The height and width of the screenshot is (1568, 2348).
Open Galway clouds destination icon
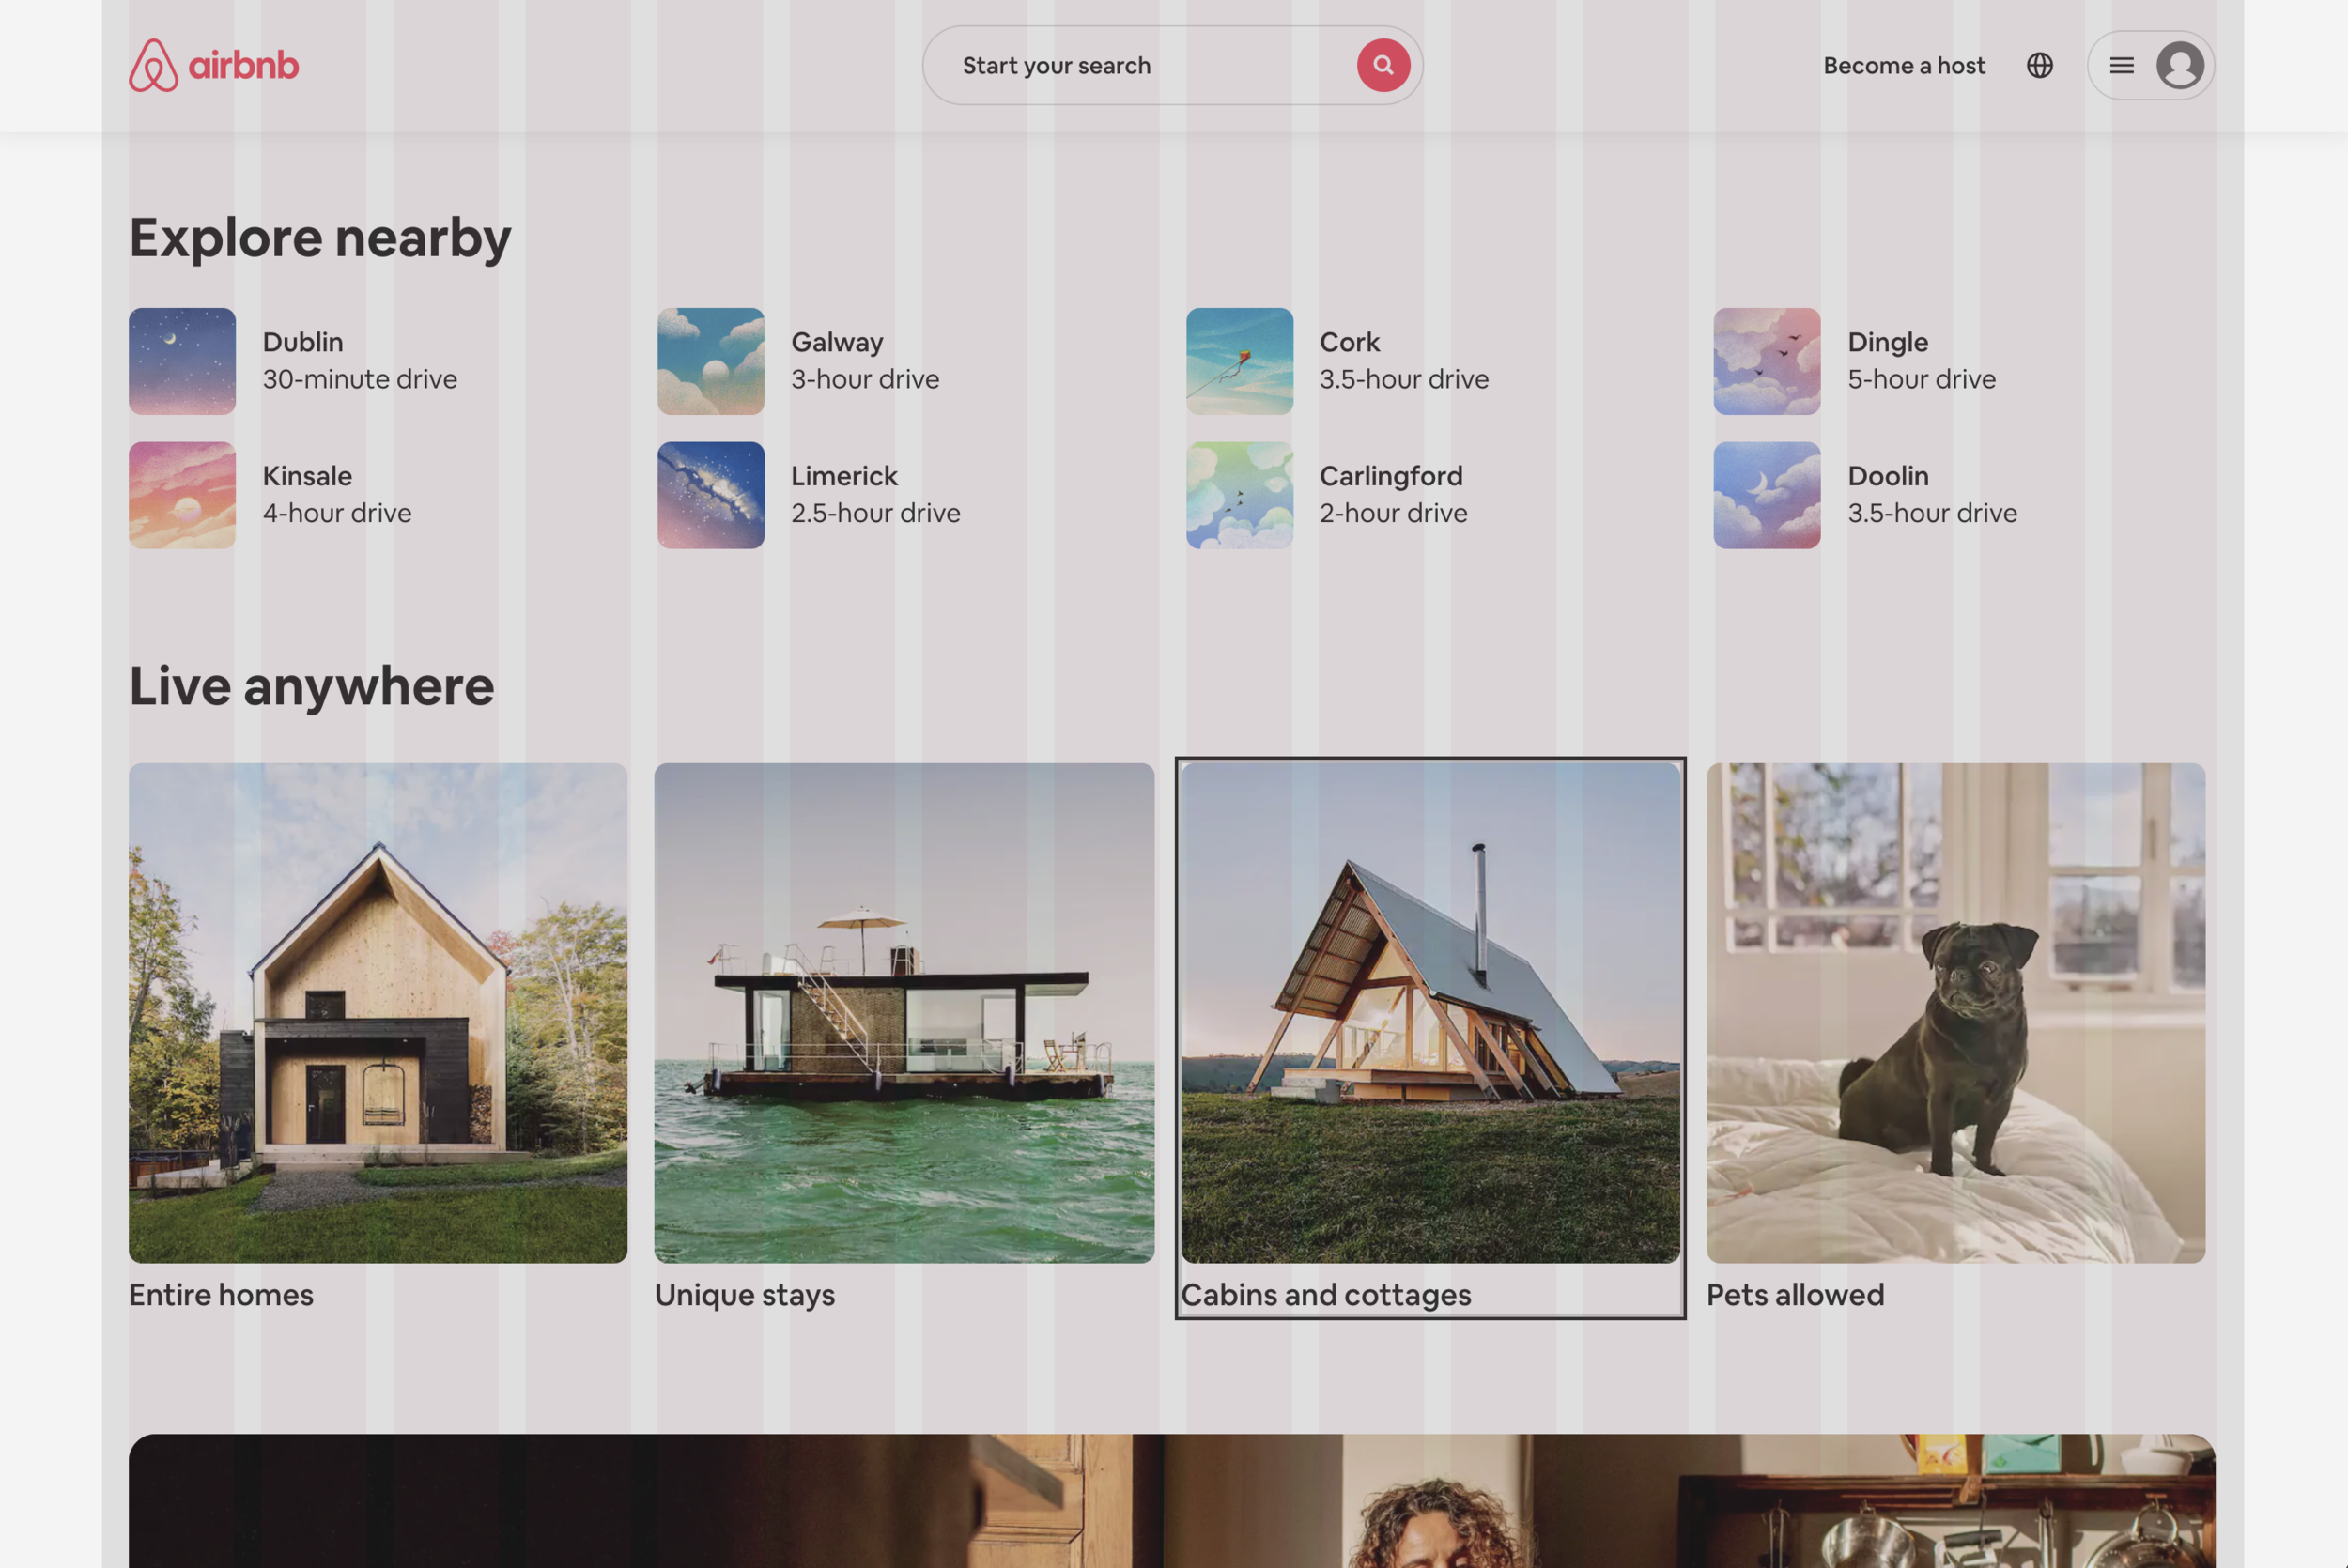pyautogui.click(x=710, y=361)
